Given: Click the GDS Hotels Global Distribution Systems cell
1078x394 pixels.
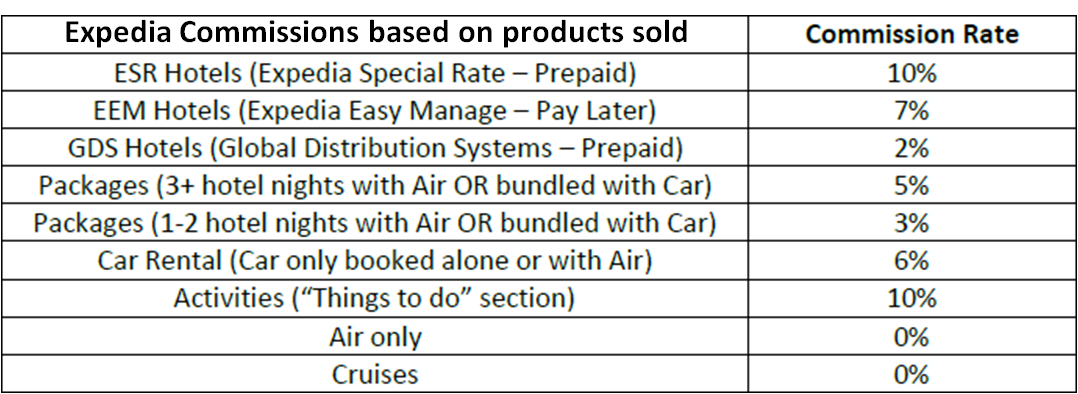Looking at the screenshot, I should (375, 148).
